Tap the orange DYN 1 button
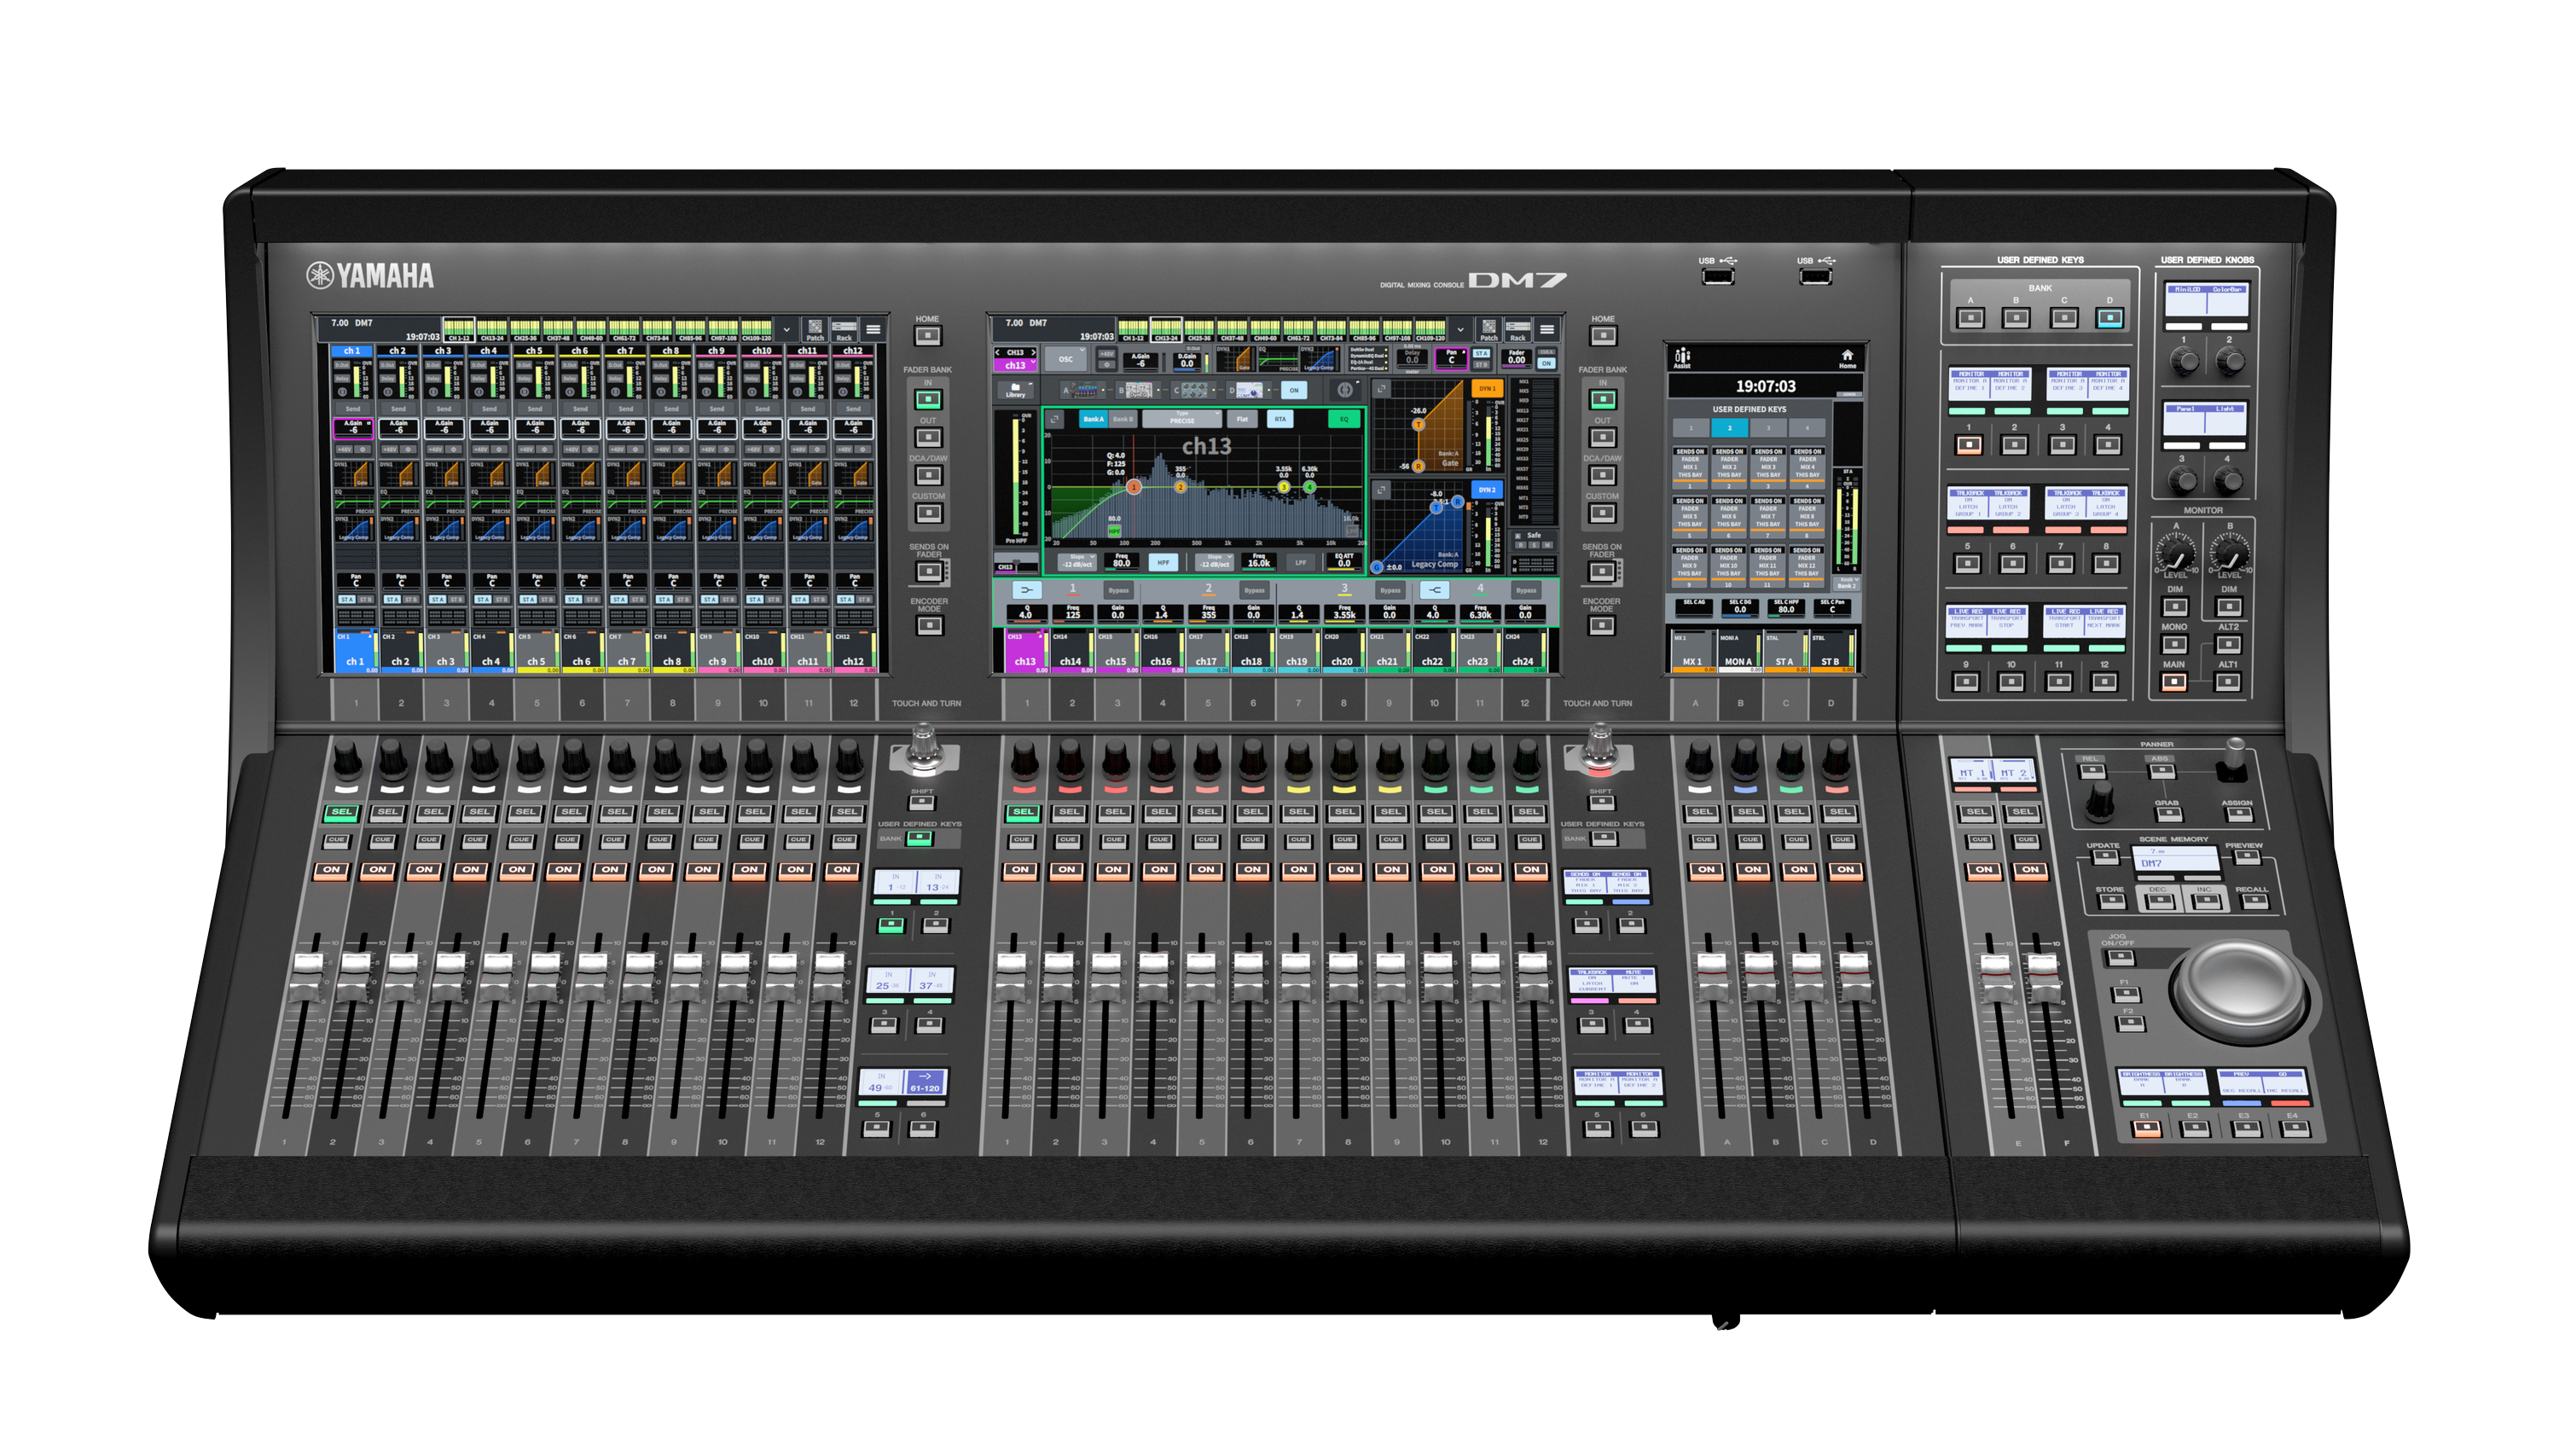This screenshot has width=2559, height=1456. (1488, 389)
